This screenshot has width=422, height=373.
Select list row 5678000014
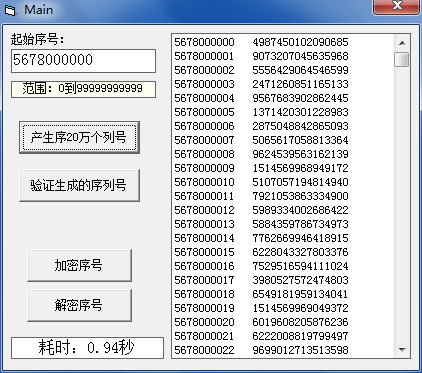tap(282, 238)
